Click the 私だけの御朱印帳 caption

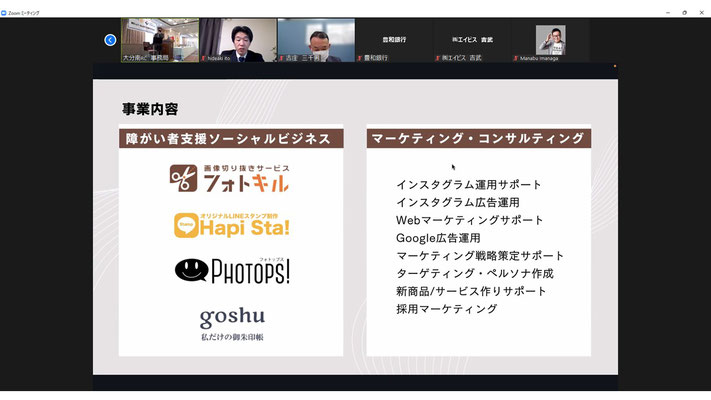click(232, 337)
